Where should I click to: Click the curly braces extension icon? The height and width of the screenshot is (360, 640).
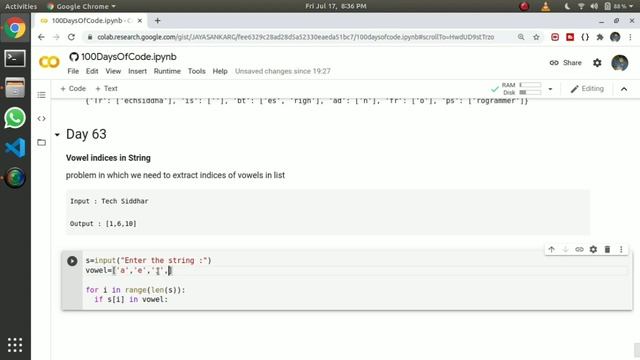(585, 37)
